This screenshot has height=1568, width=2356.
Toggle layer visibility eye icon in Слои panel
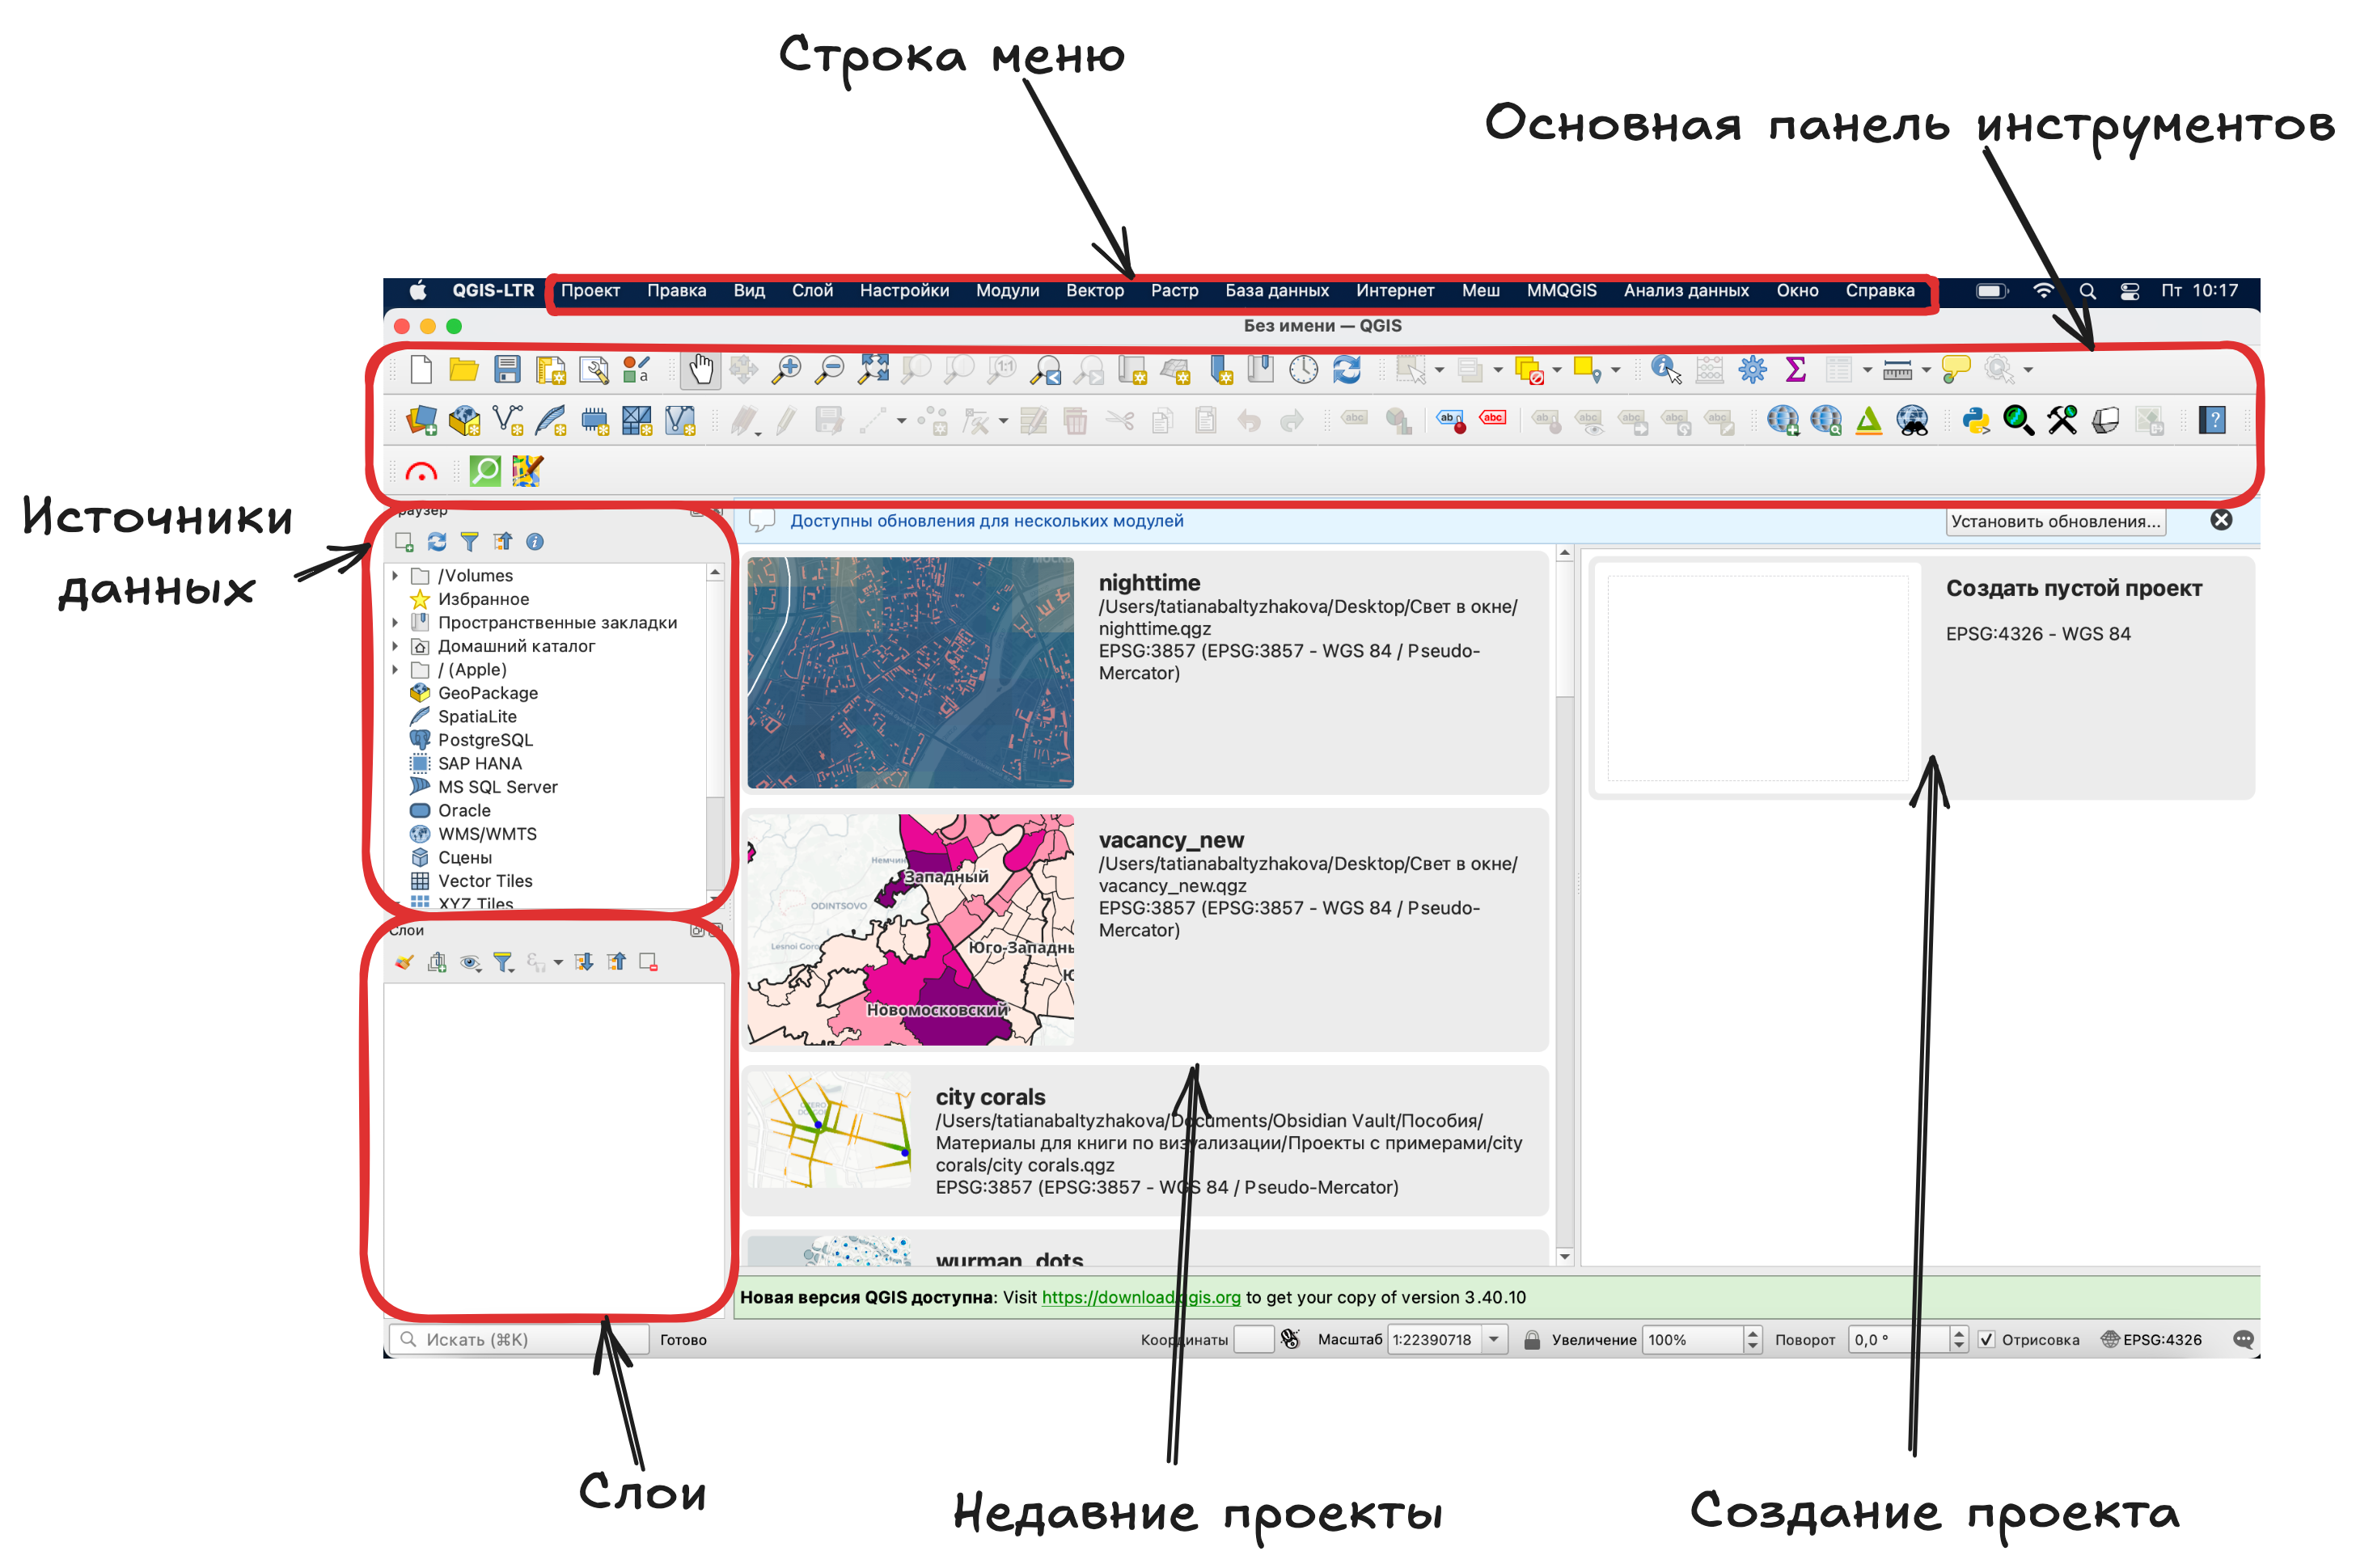click(469, 963)
